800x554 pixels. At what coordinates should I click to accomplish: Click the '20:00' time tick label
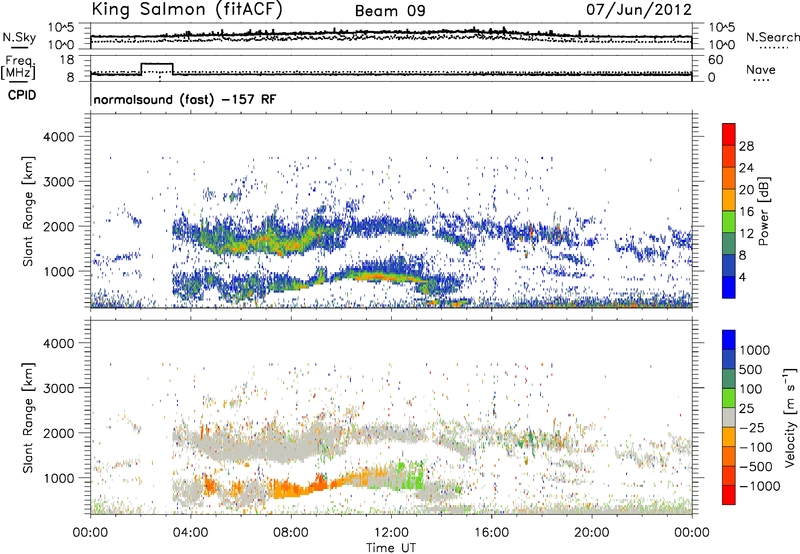591,533
